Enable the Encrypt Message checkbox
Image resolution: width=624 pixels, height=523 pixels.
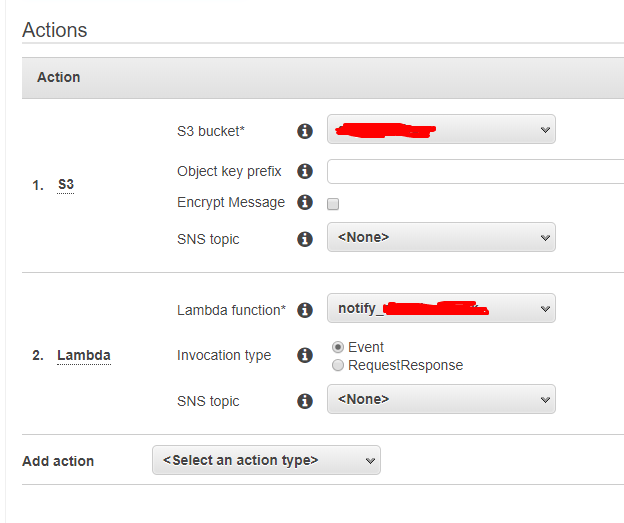click(x=333, y=204)
